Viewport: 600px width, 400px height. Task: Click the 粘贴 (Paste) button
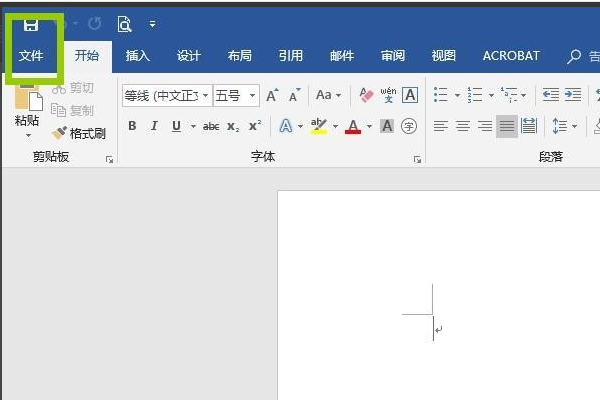pyautogui.click(x=27, y=104)
